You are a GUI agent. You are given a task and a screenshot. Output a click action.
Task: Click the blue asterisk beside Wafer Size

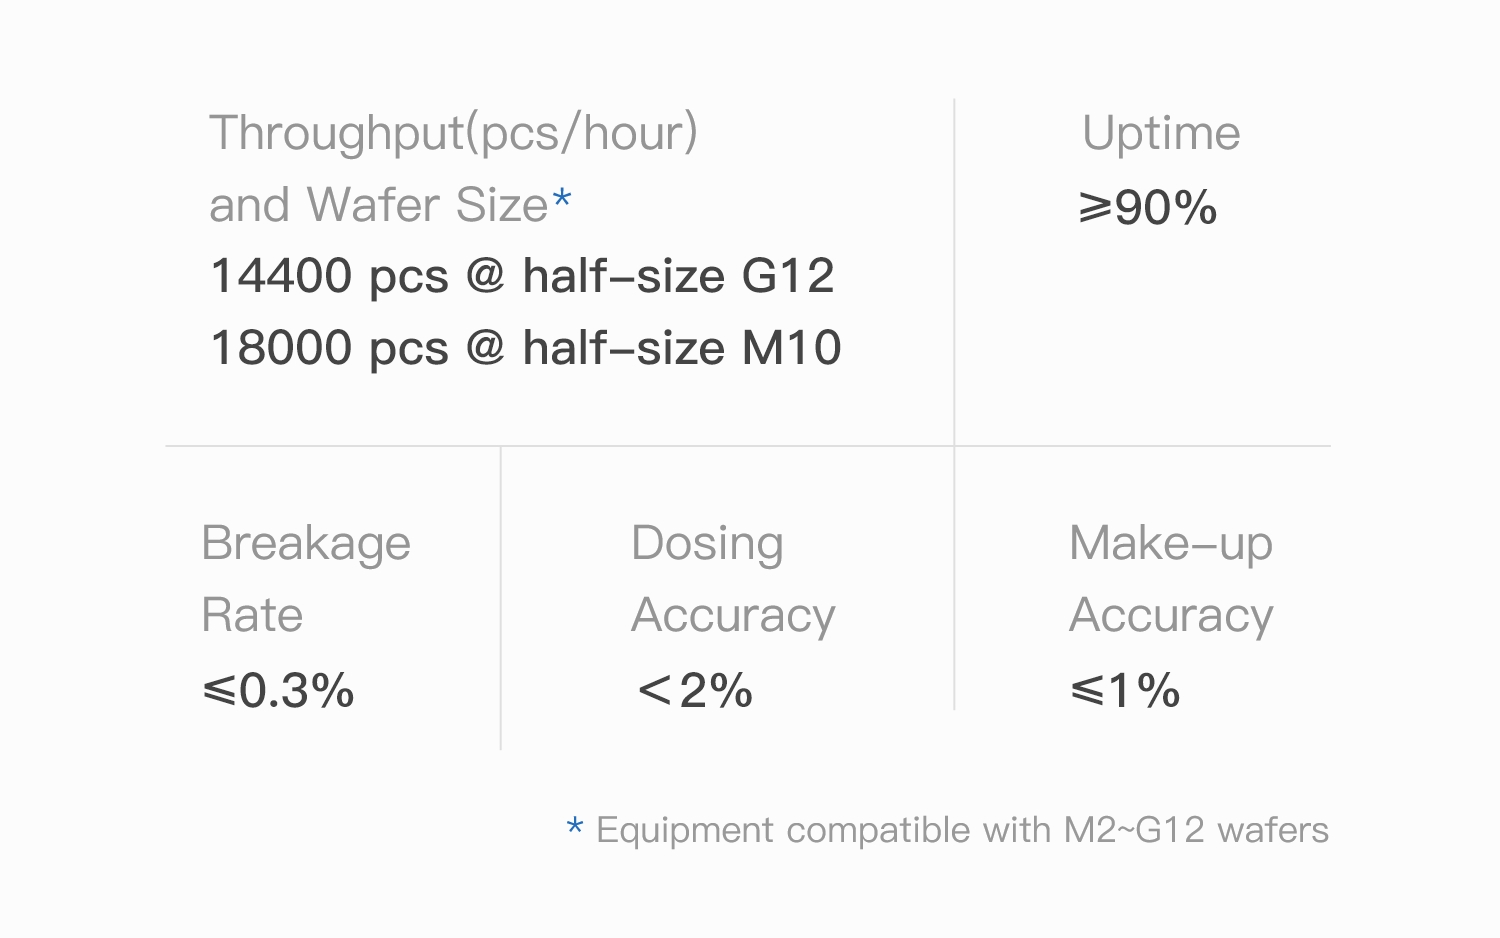coord(562,199)
